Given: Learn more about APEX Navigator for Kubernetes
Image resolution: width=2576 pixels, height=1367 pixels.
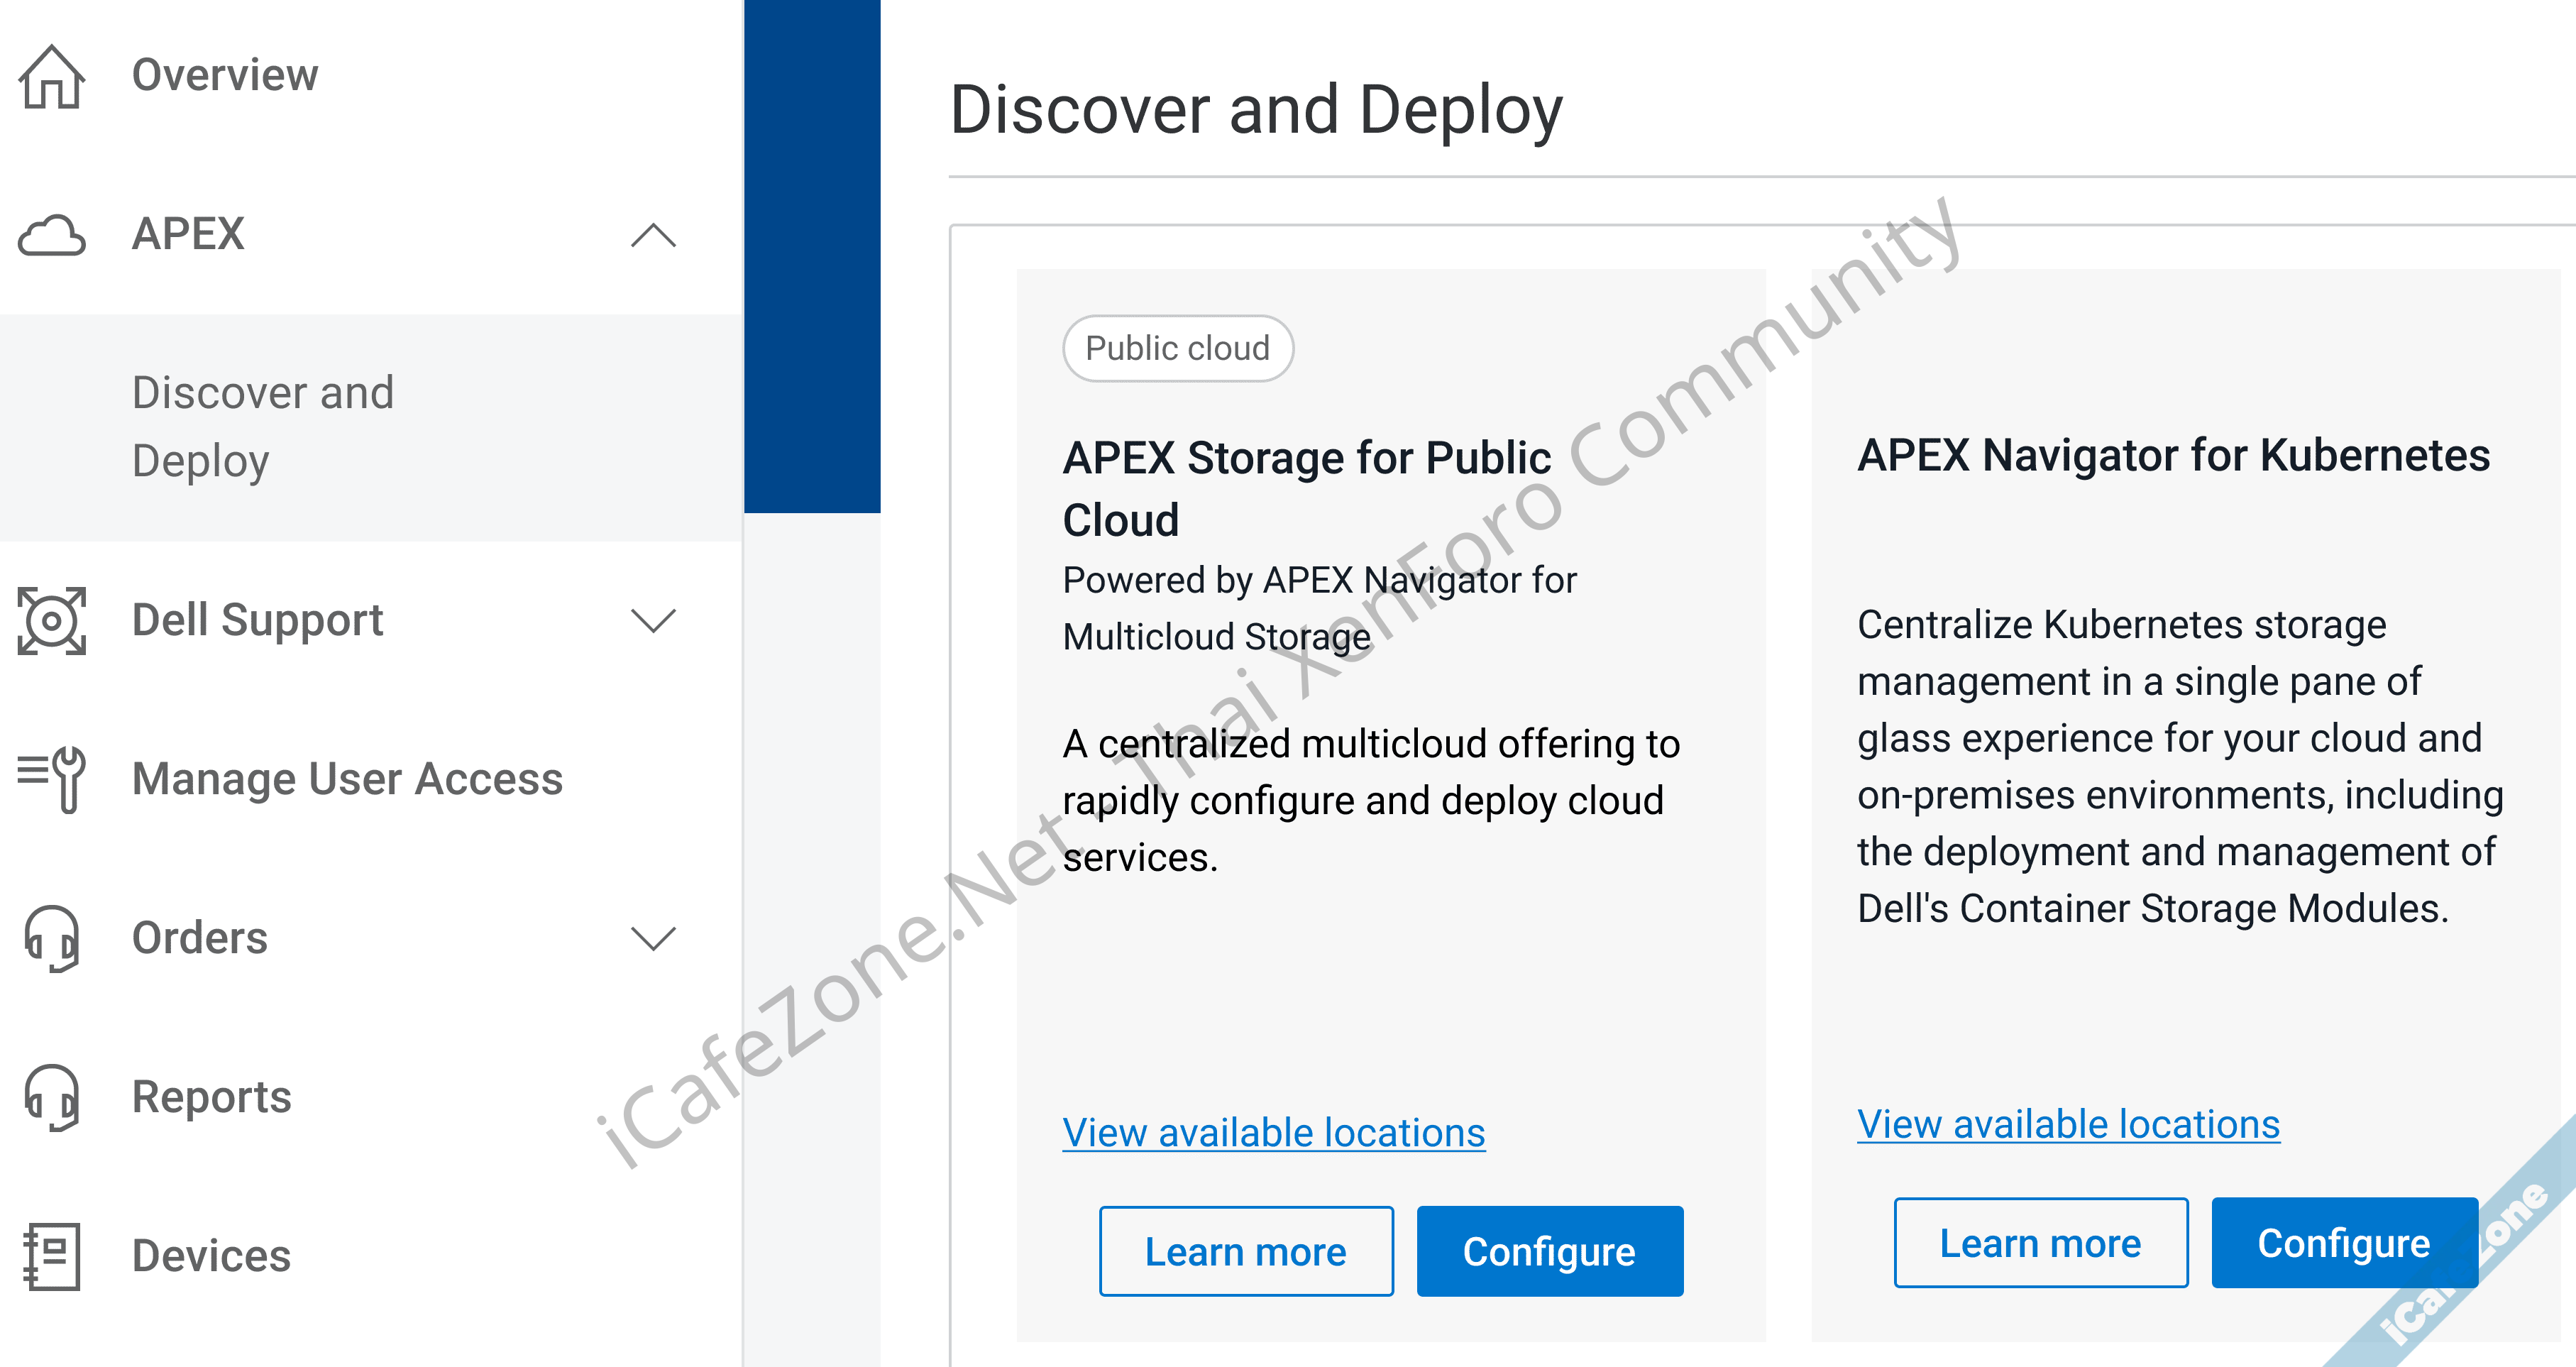Looking at the screenshot, I should pos(2040,1243).
